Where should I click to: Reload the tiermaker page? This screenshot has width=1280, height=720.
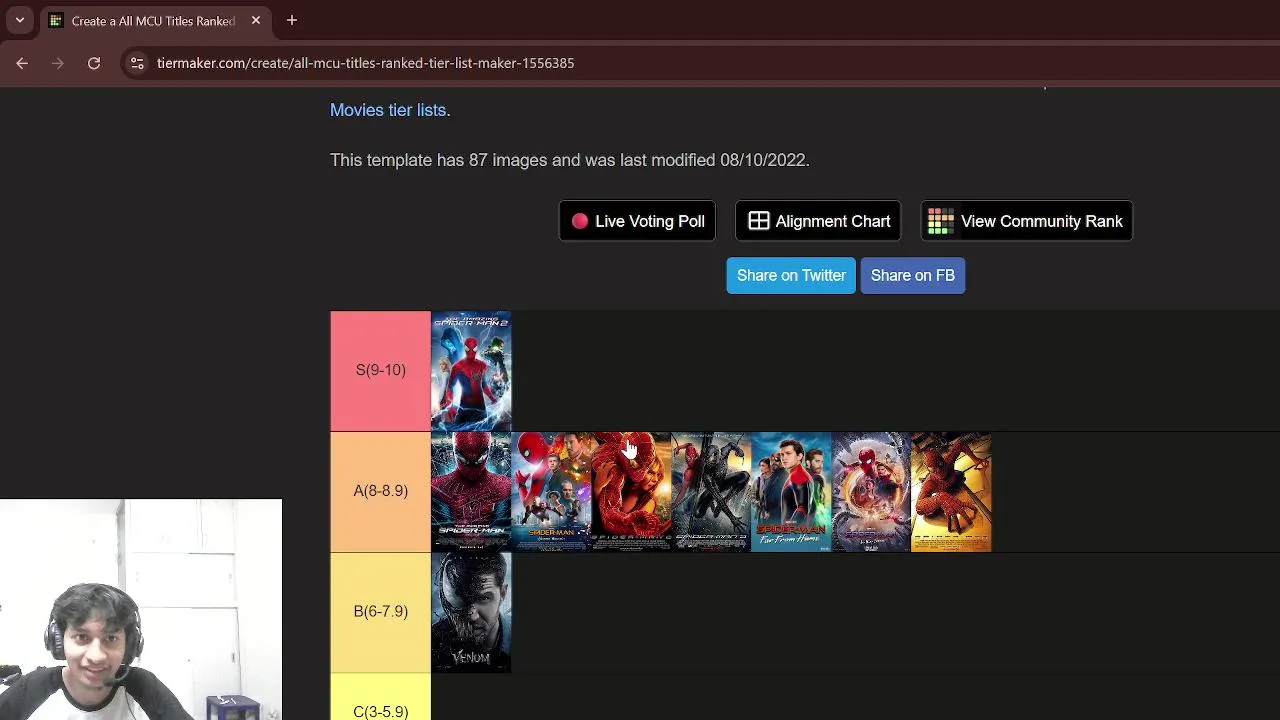[x=94, y=63]
